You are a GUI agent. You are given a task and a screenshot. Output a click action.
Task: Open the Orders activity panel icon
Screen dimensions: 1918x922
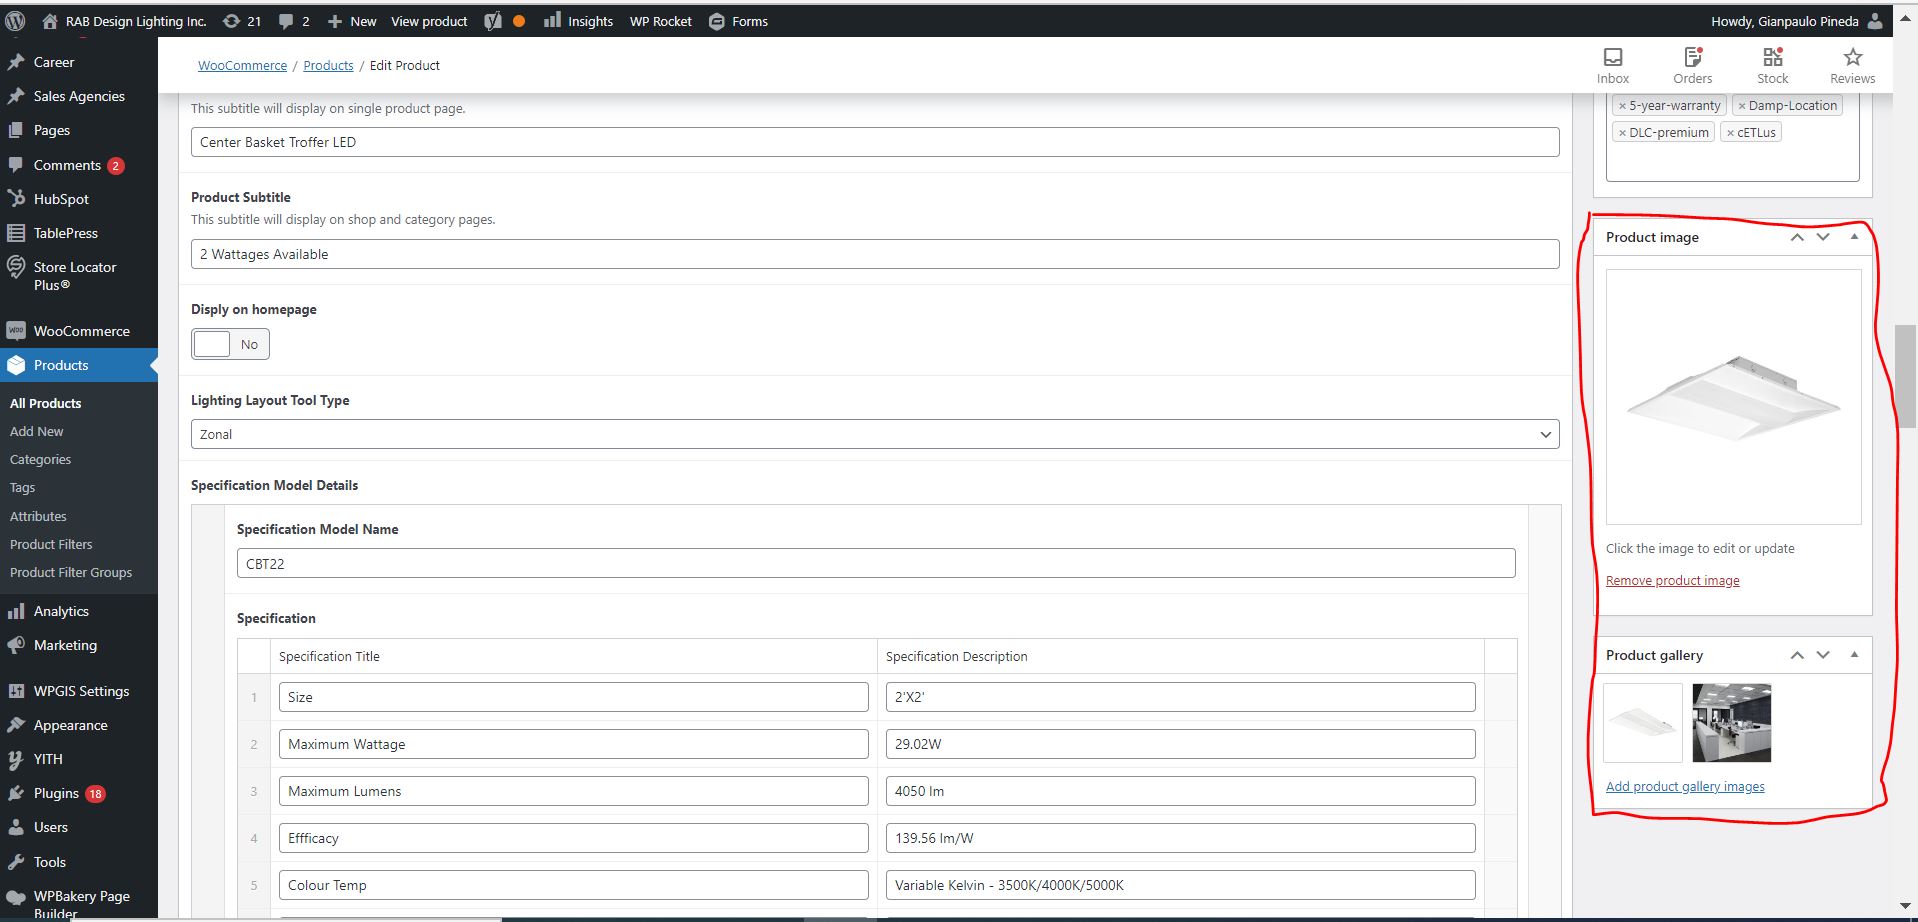1692,65
